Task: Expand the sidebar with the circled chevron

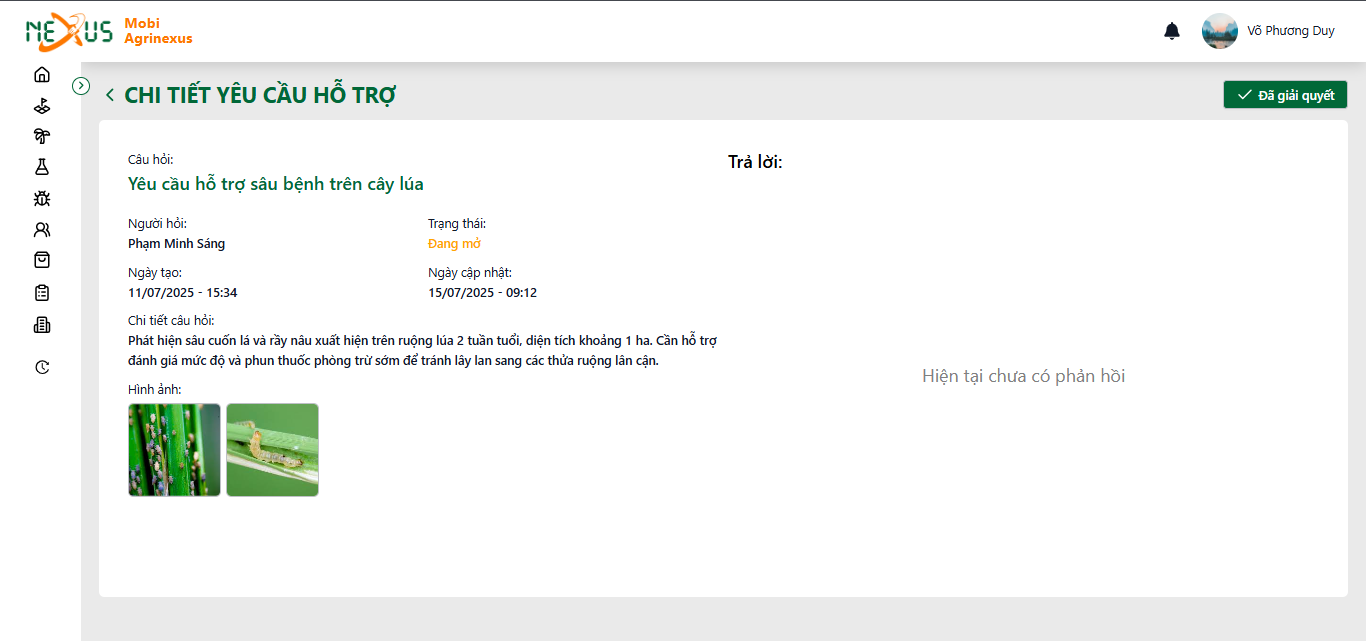Action: (82, 86)
